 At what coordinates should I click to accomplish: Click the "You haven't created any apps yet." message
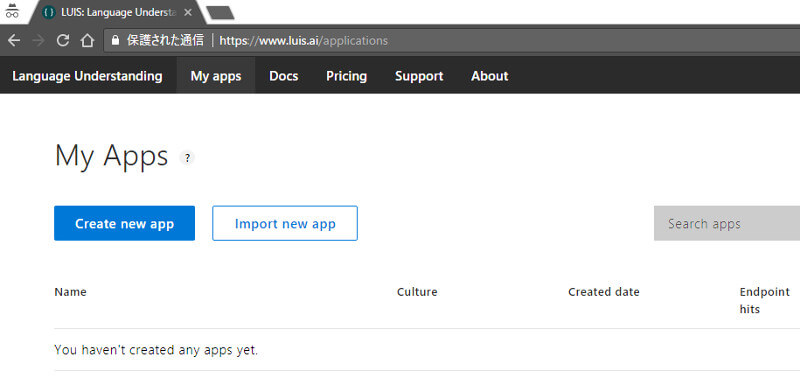point(156,350)
